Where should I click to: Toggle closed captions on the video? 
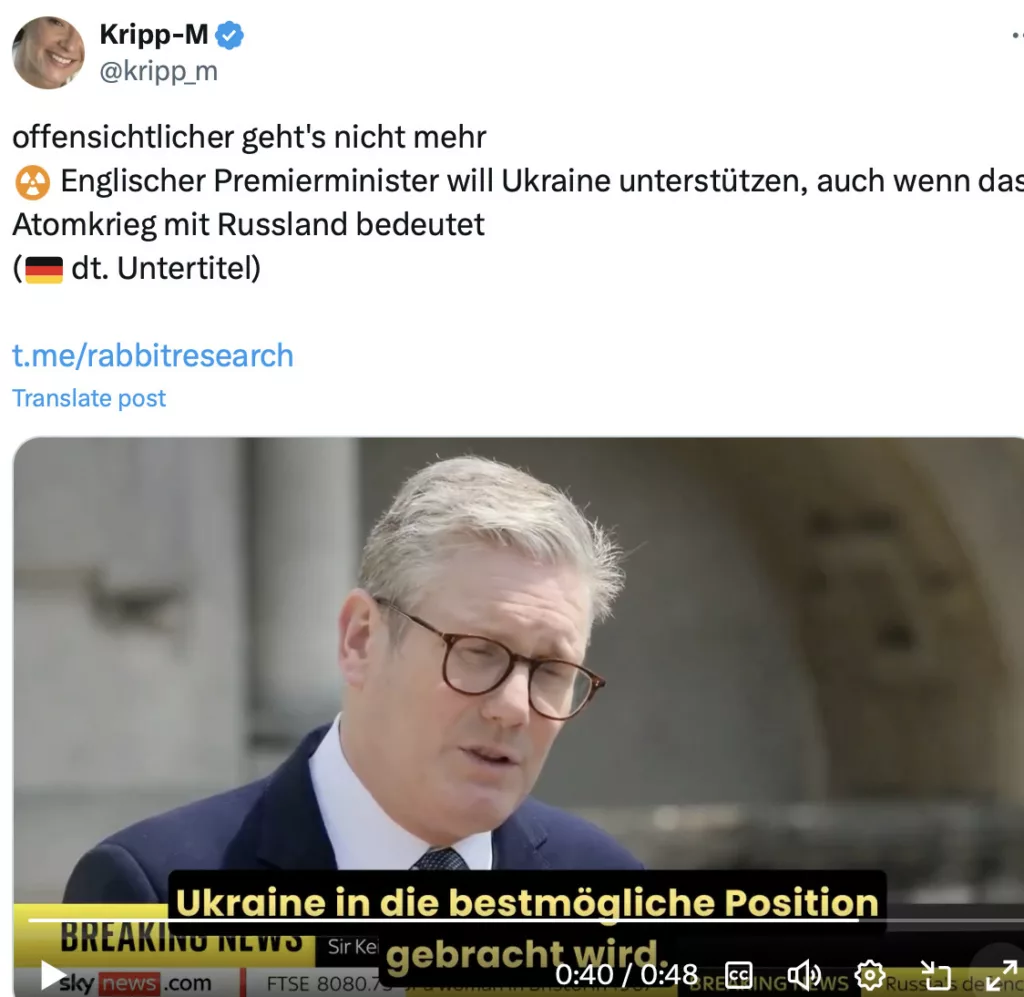tap(738, 975)
